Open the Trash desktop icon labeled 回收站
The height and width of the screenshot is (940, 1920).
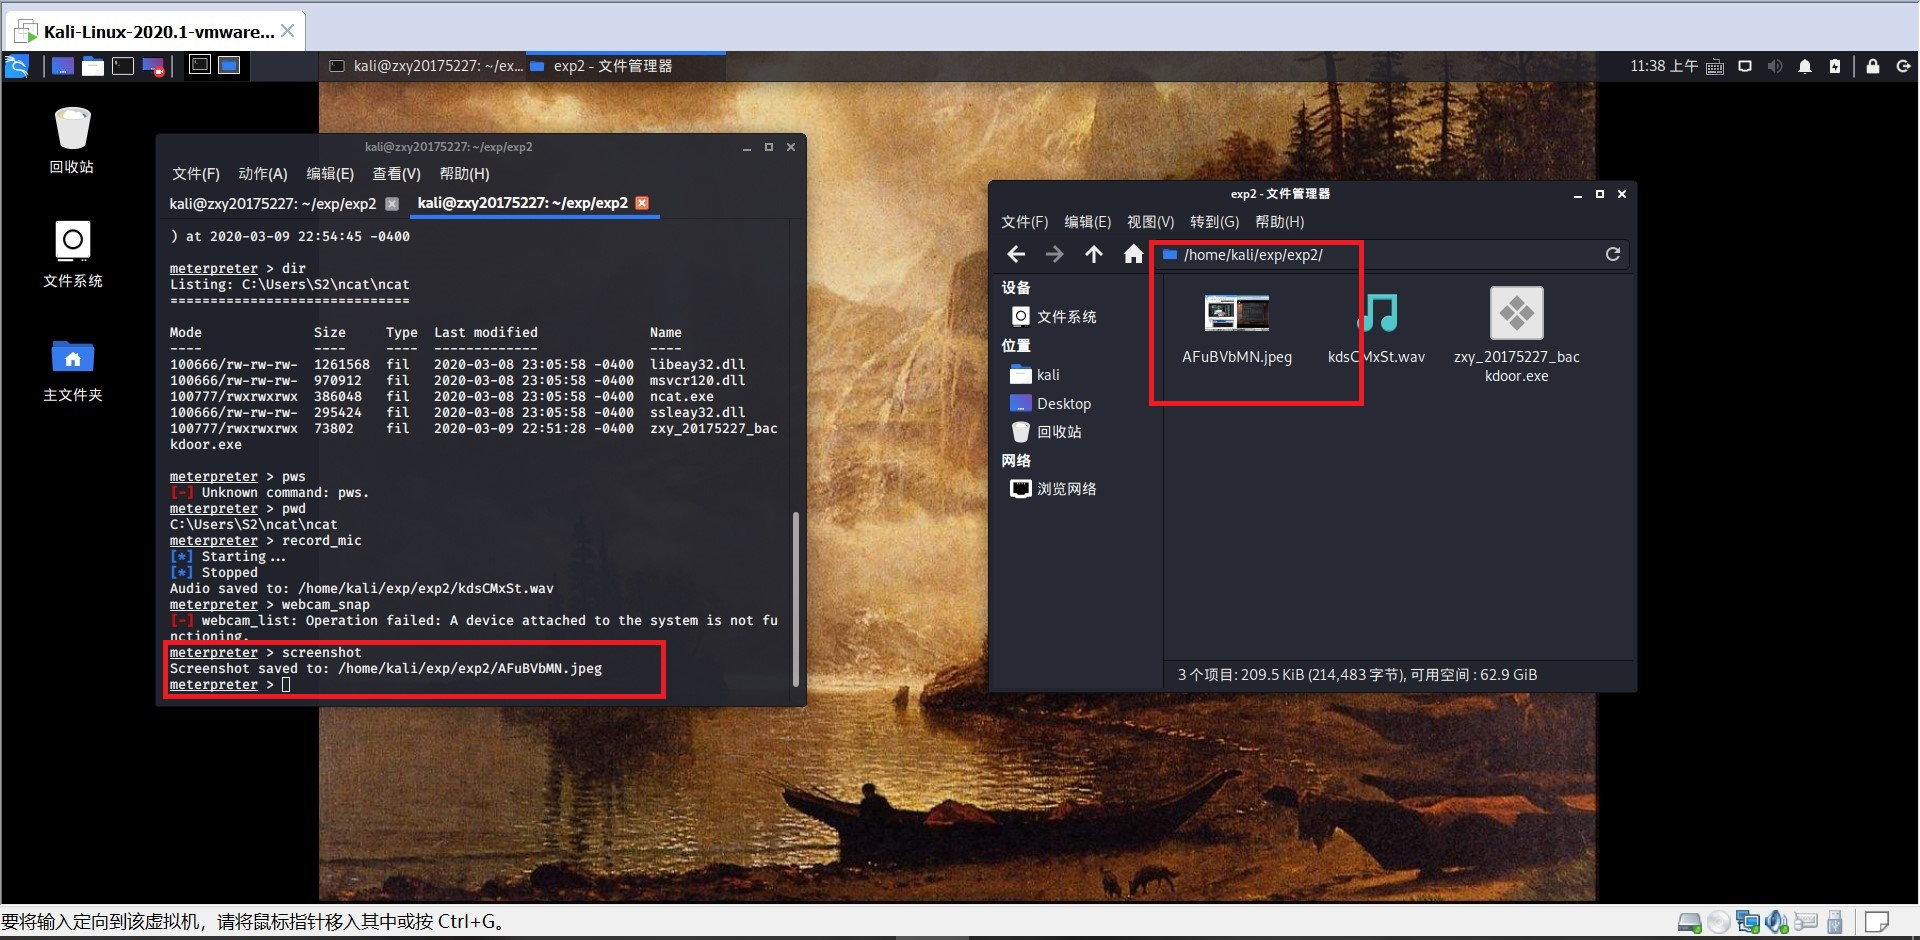(x=72, y=141)
